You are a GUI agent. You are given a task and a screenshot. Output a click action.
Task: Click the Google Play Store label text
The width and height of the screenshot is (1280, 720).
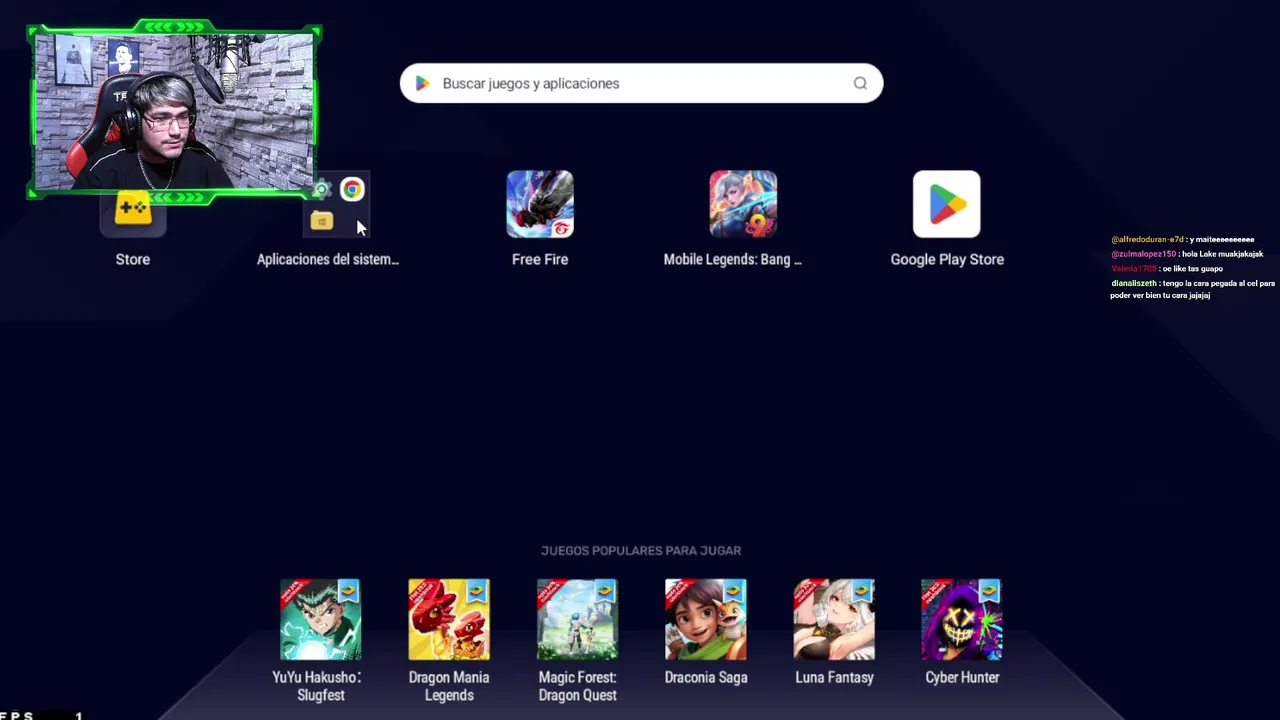(947, 259)
